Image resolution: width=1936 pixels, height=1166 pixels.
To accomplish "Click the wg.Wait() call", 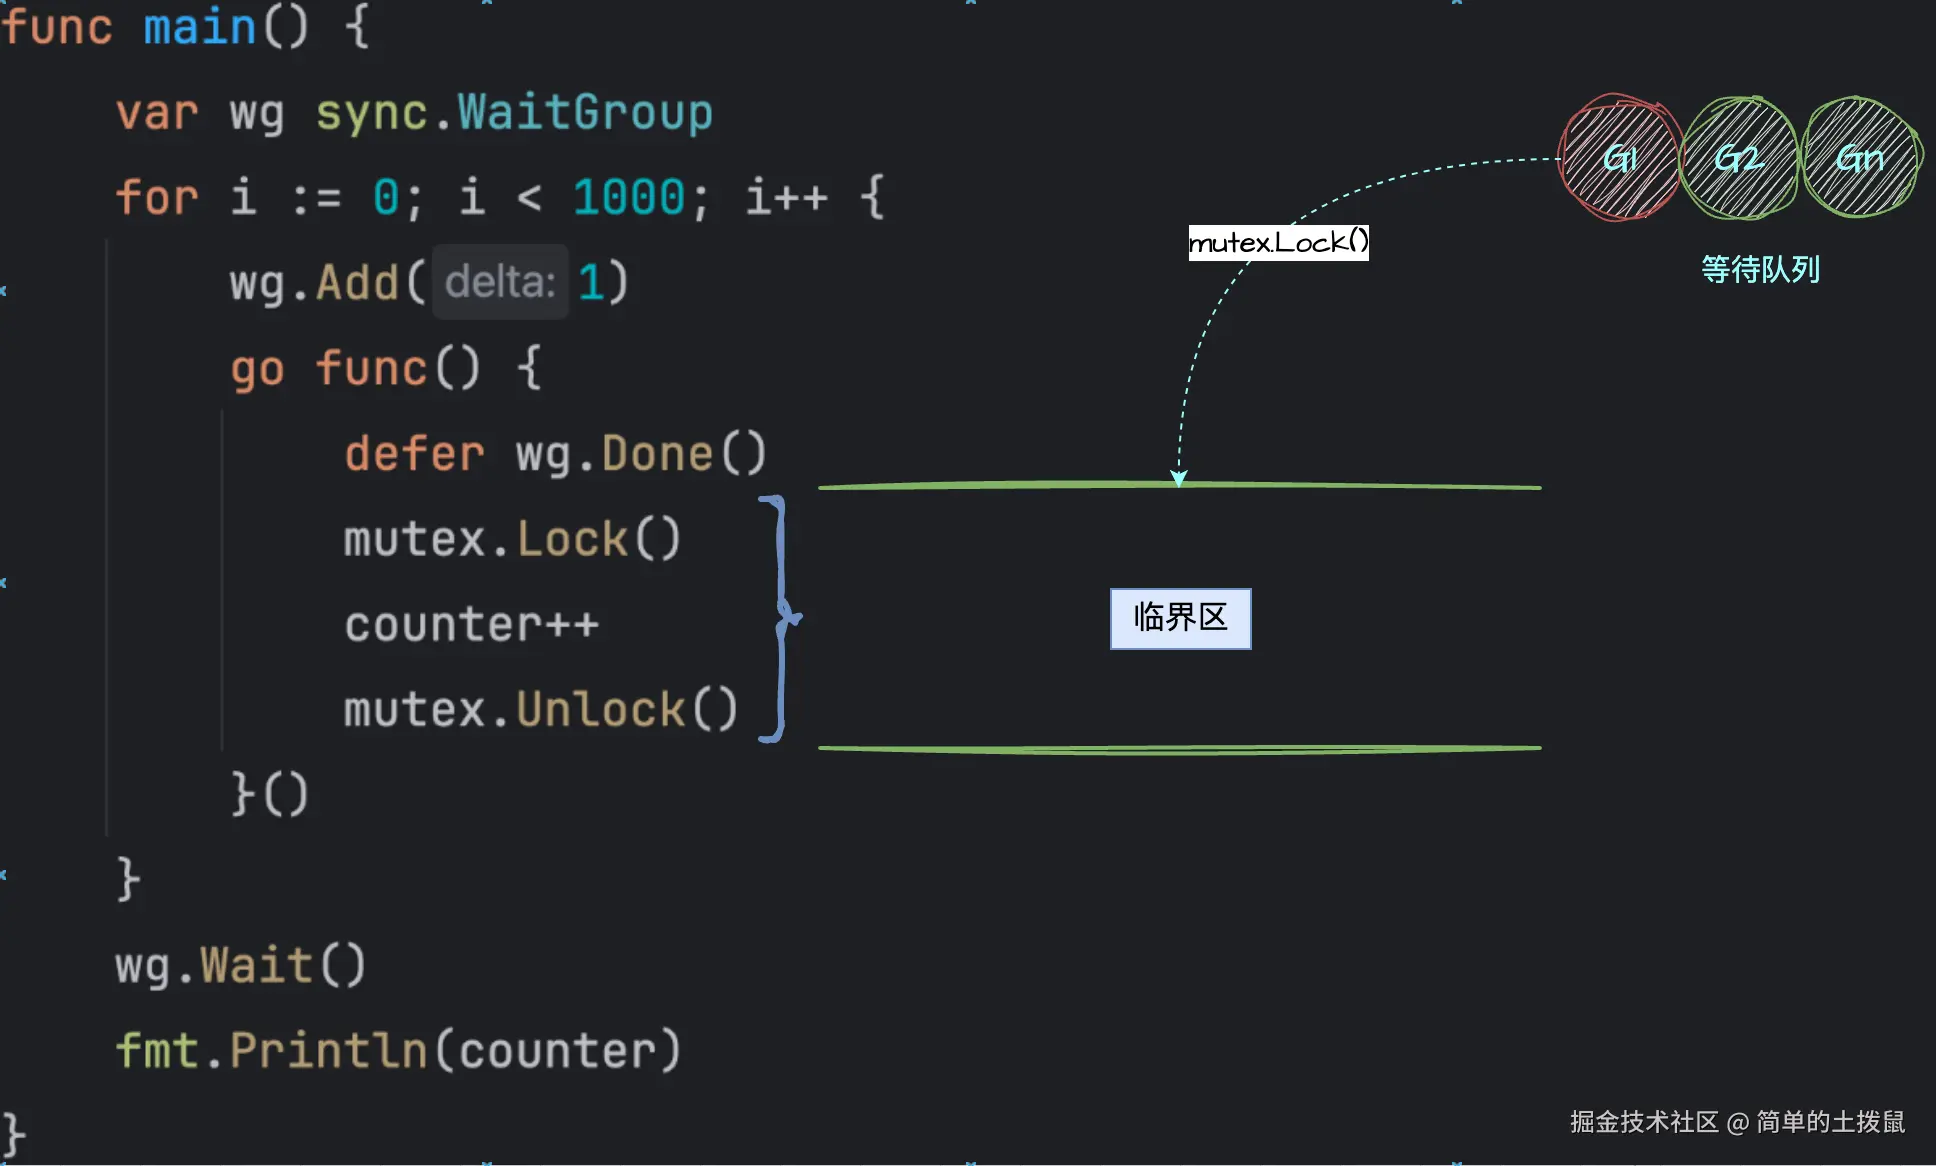I will [x=240, y=966].
